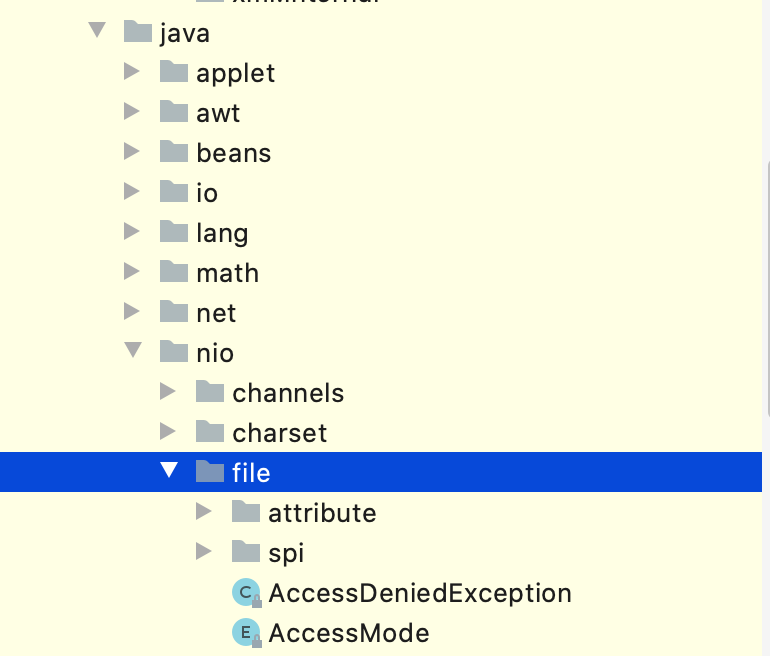Collapse the selected file folder arrow
The height and width of the screenshot is (656, 770).
(x=169, y=471)
